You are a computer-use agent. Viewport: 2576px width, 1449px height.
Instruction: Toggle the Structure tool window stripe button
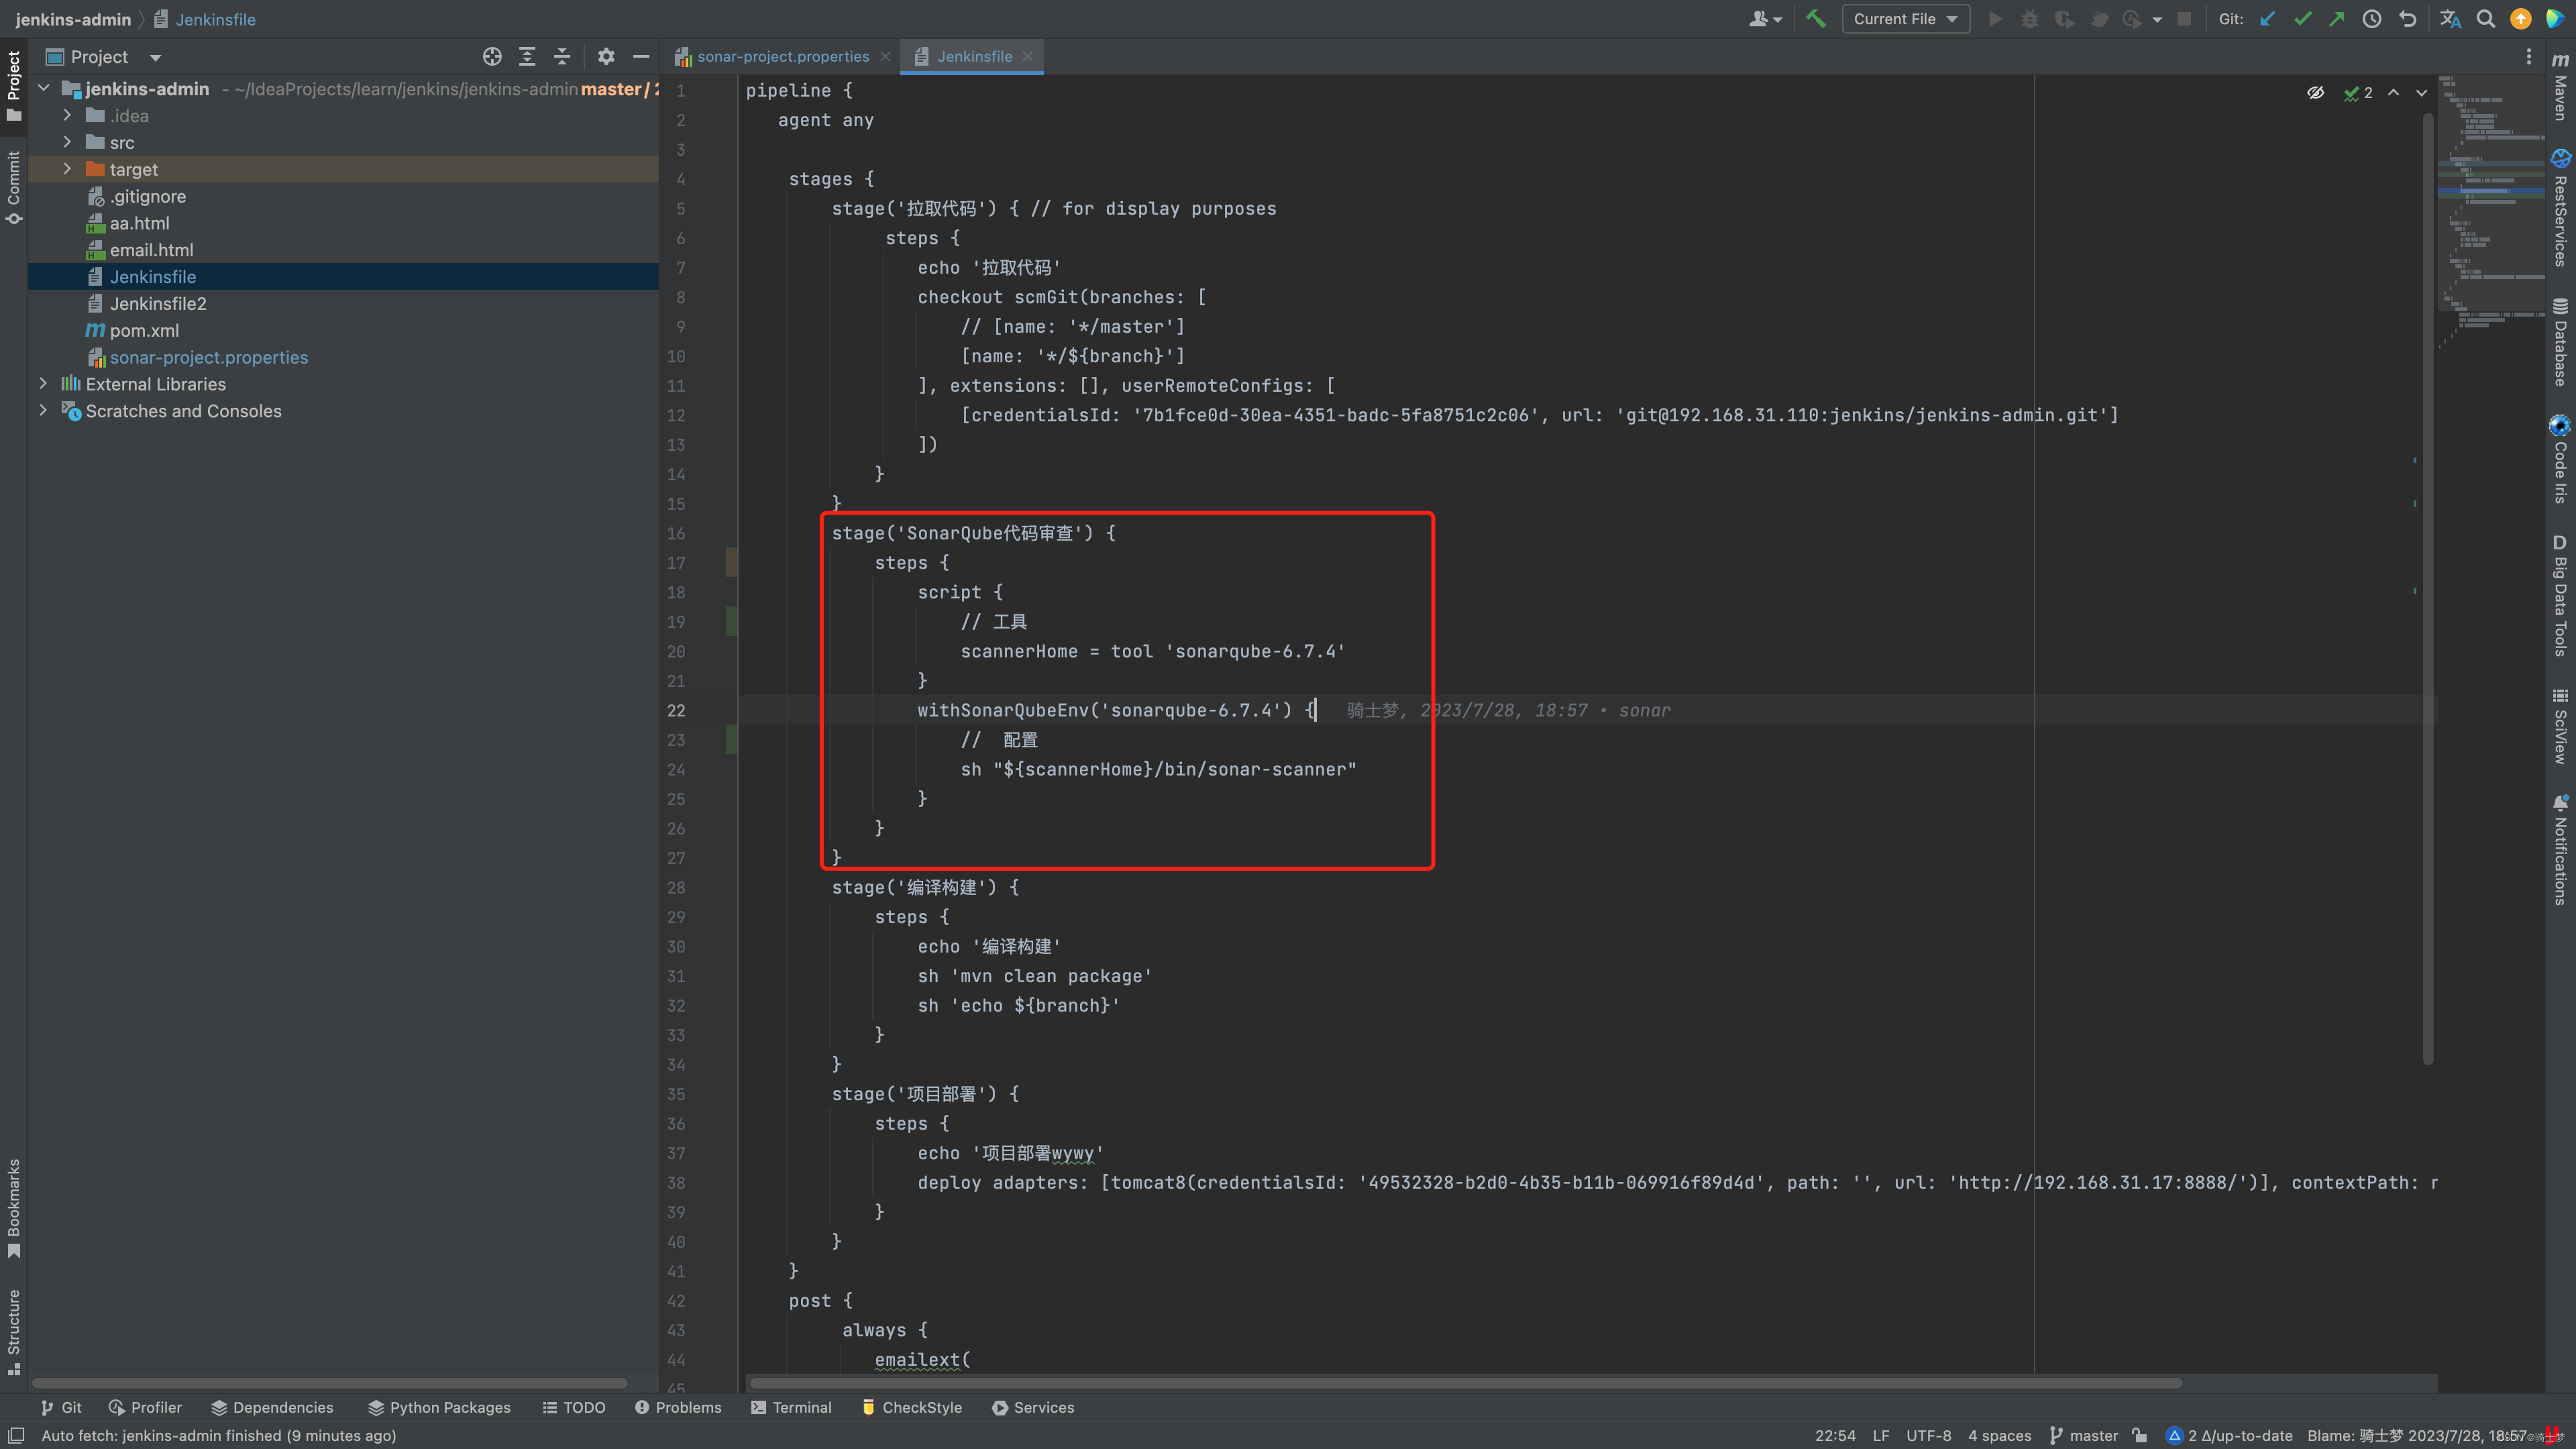[x=14, y=1332]
